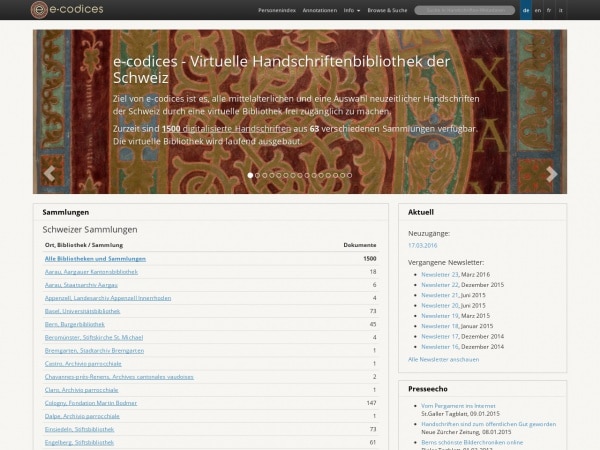The width and height of the screenshot is (600, 450).
Task: Focus the manuscript search field
Action: coord(465,10)
